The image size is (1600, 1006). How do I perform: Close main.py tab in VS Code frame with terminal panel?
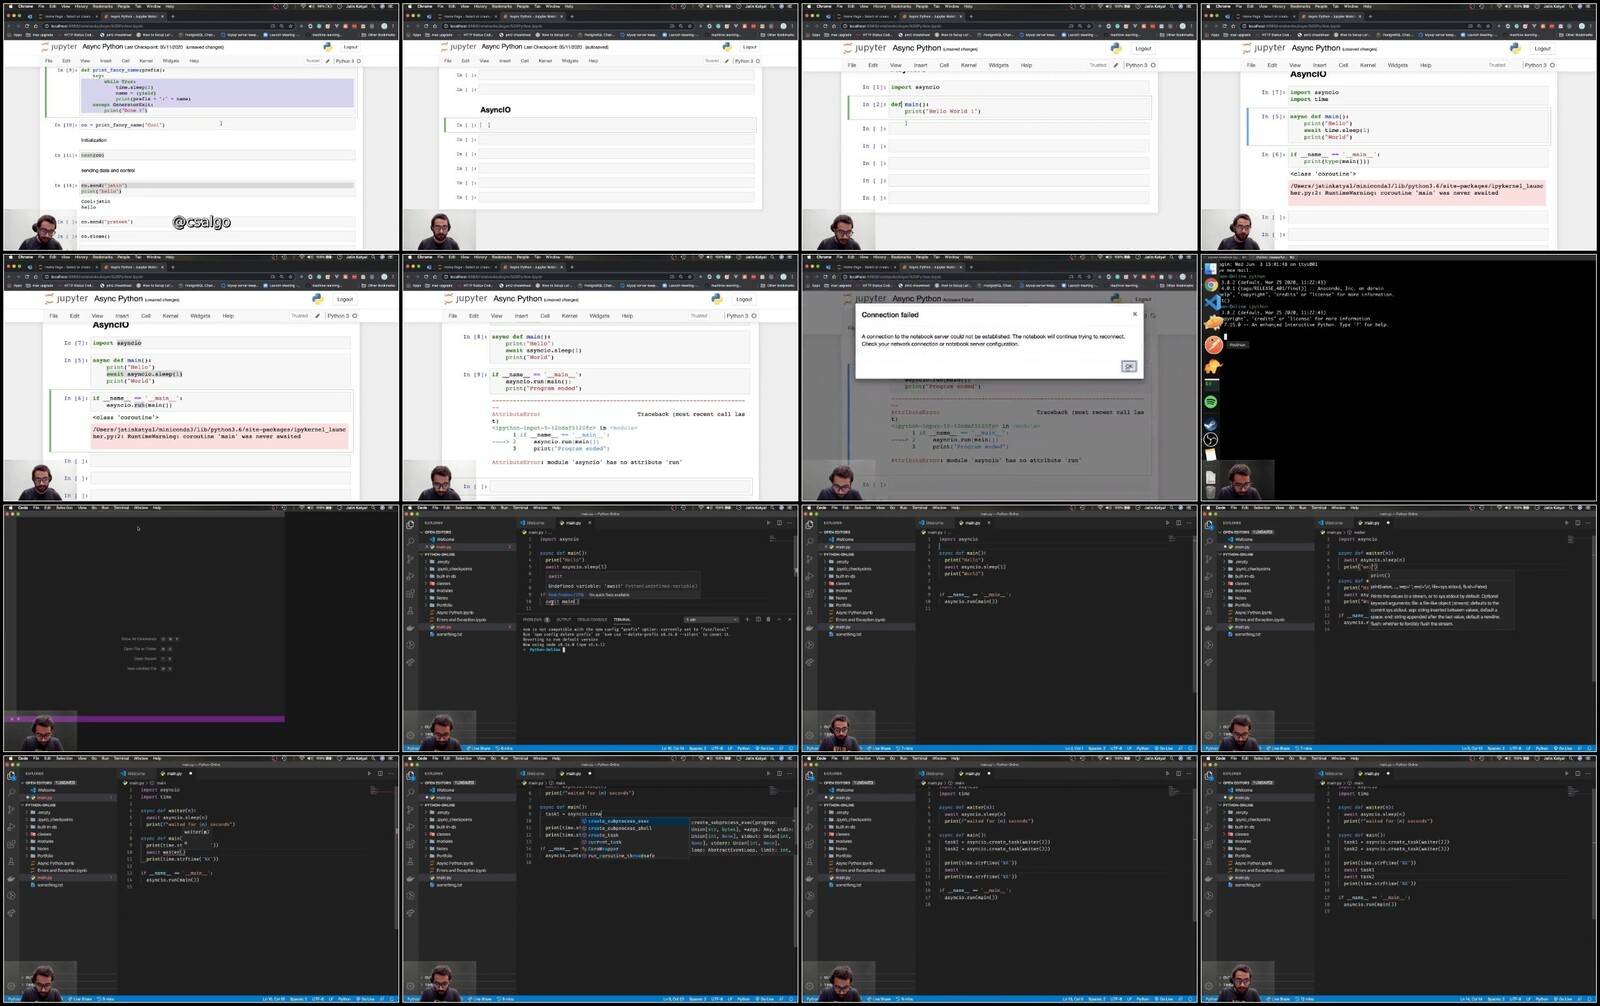click(x=589, y=523)
